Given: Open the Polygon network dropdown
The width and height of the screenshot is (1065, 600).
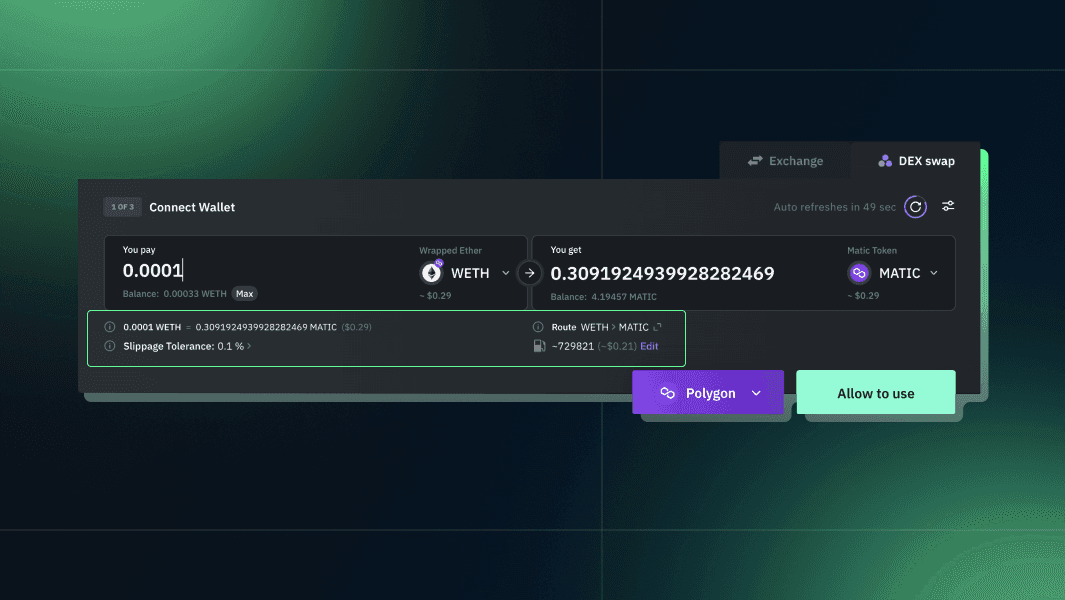Looking at the screenshot, I should (x=708, y=392).
